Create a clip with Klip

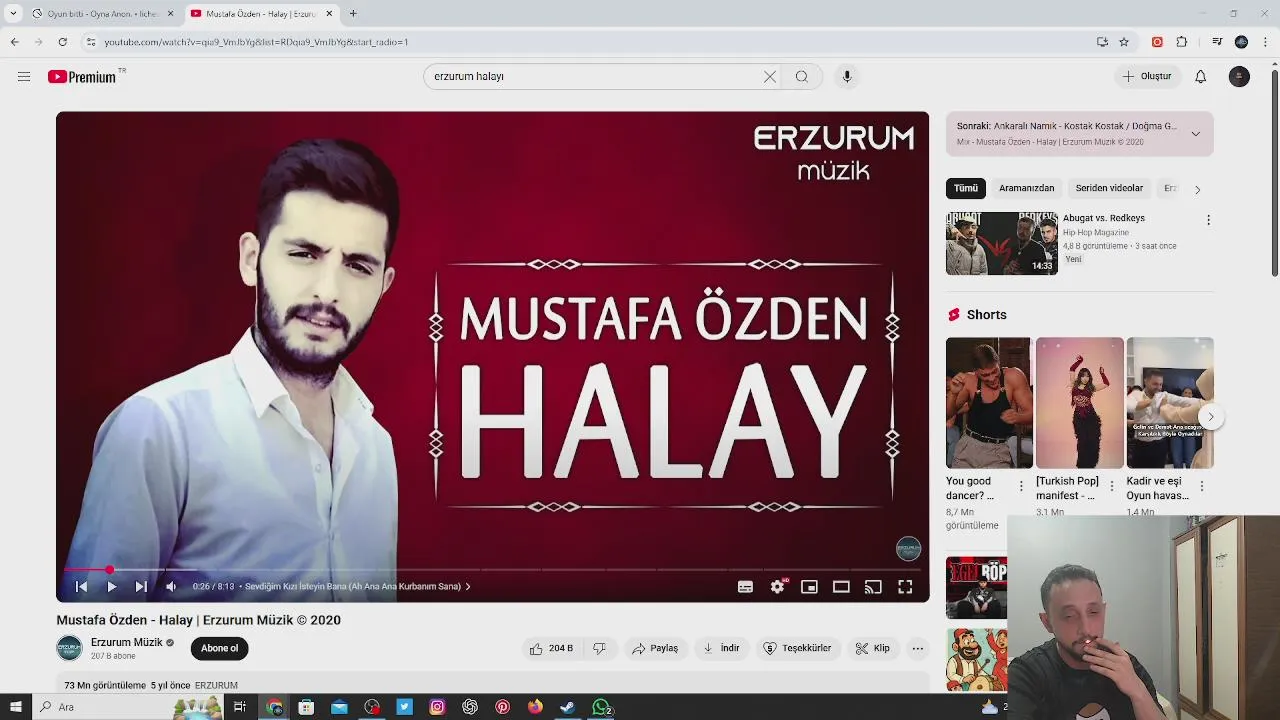coord(872,648)
